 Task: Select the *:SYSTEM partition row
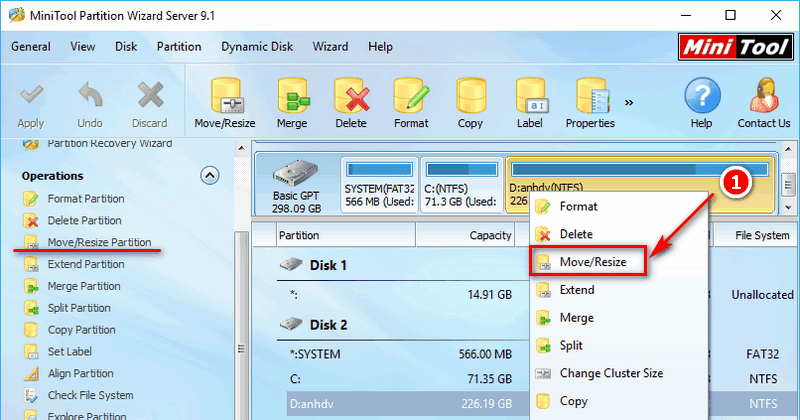403,354
